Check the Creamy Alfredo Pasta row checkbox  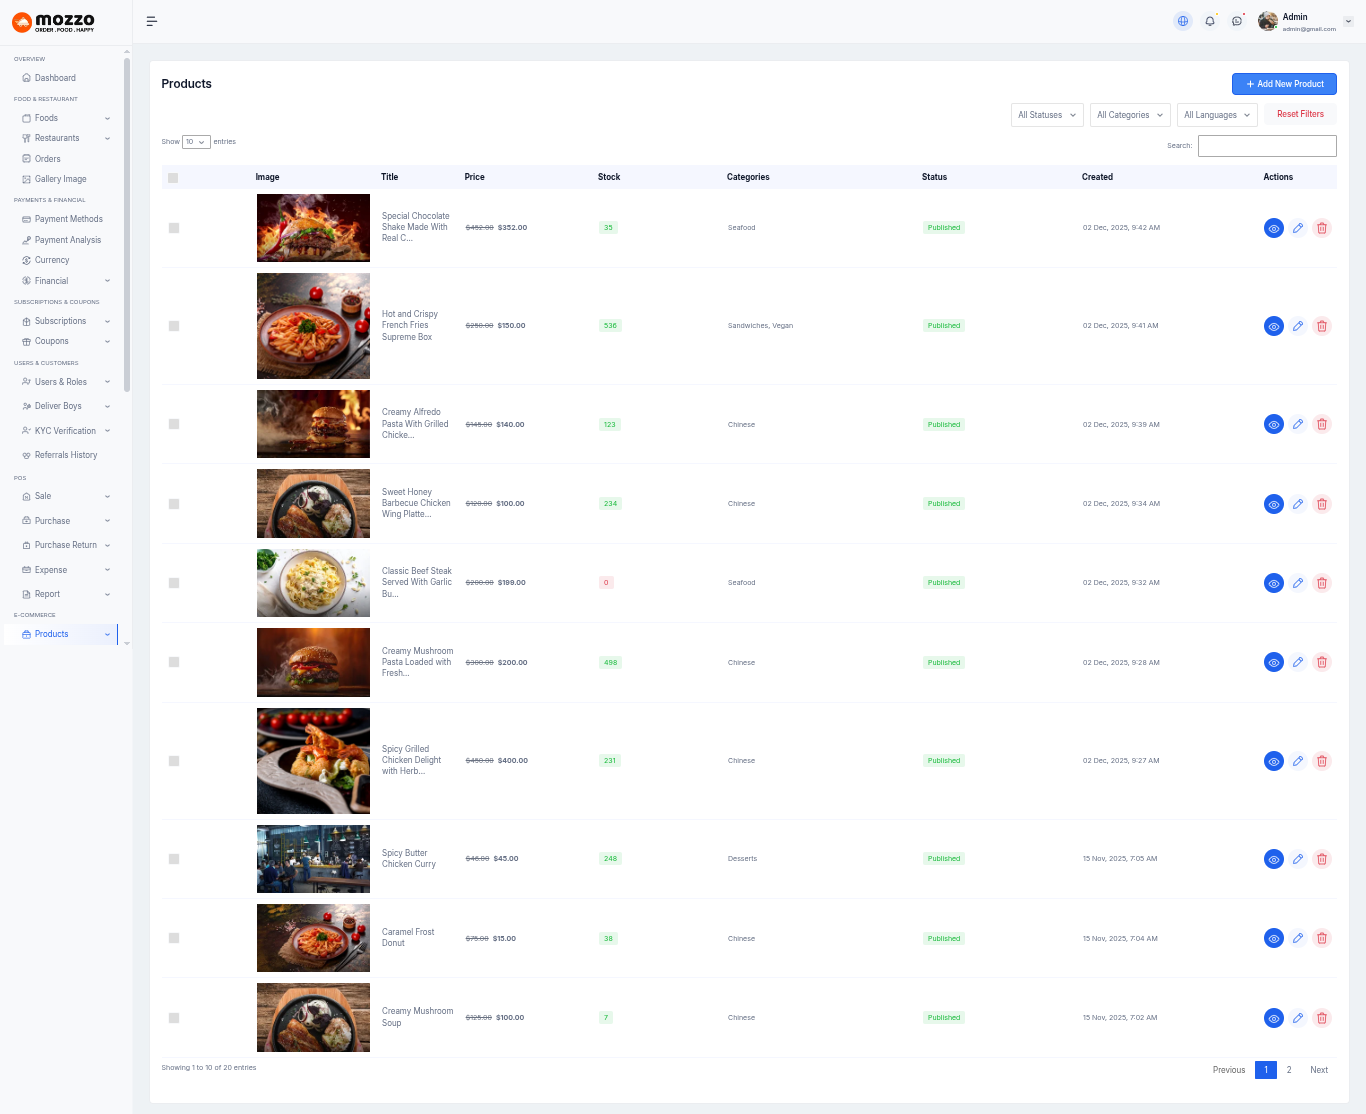(x=174, y=424)
